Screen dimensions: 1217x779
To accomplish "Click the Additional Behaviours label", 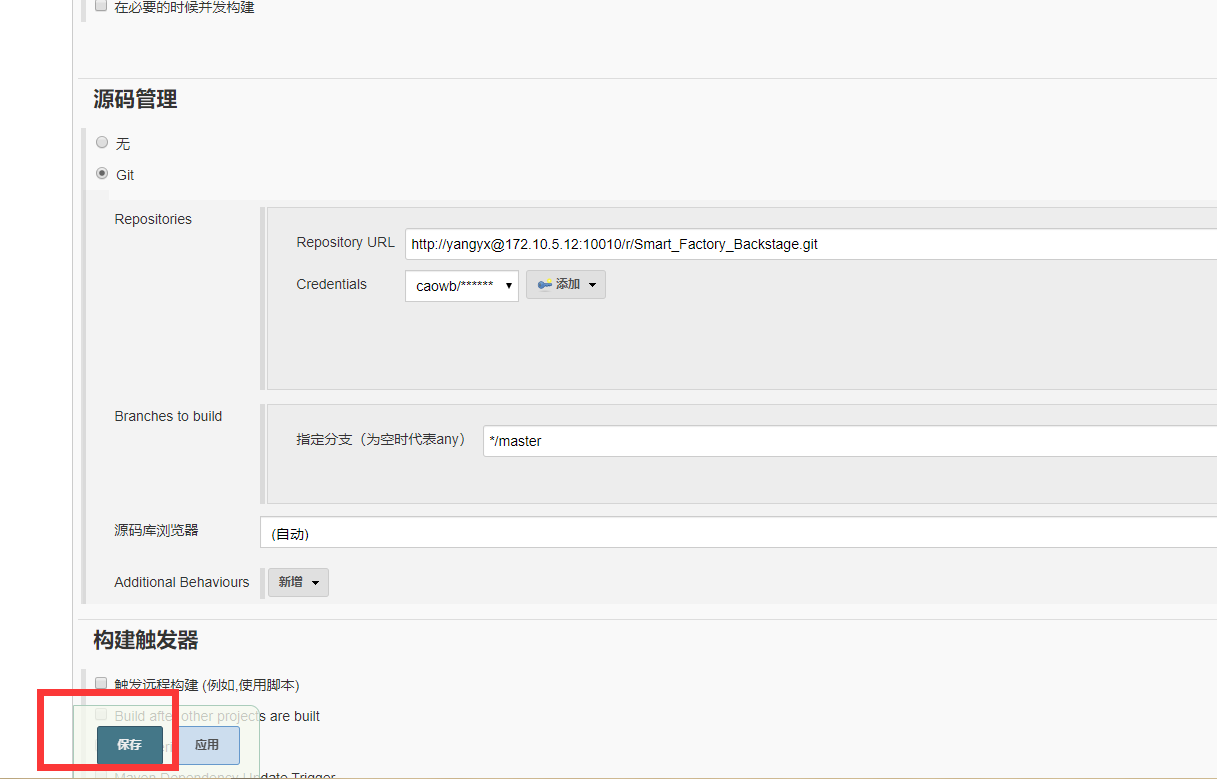I will 182,582.
